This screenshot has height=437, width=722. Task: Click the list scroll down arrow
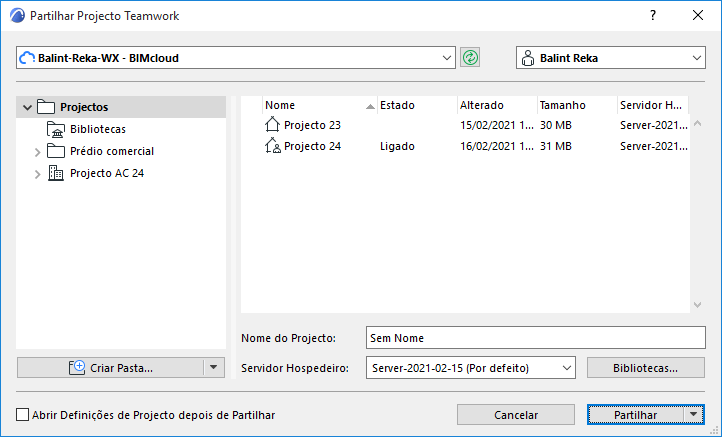(x=697, y=305)
